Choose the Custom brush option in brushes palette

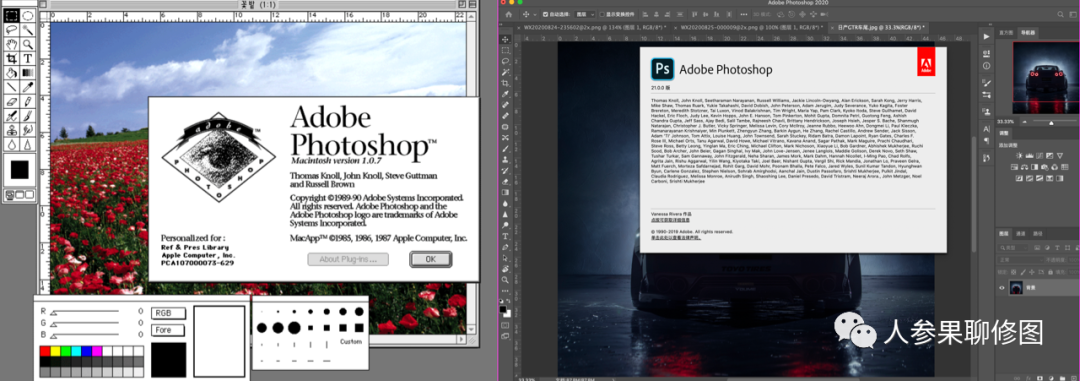(x=351, y=342)
